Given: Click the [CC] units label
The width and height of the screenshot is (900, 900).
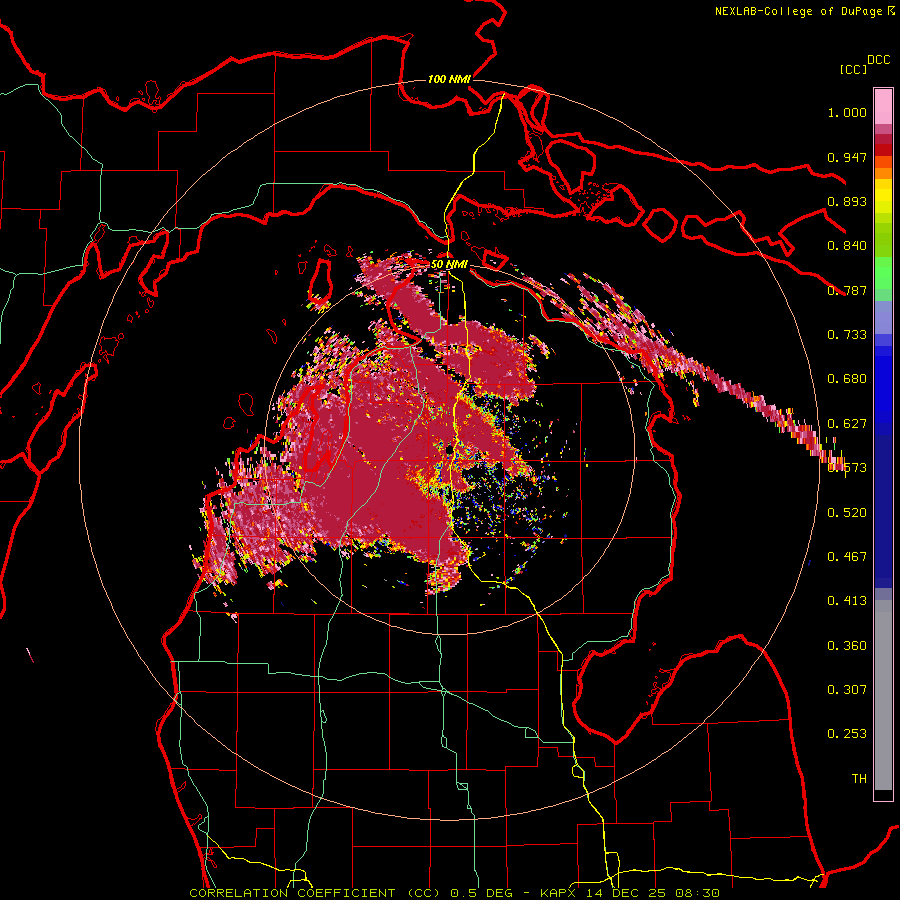Looking at the screenshot, I should (853, 69).
